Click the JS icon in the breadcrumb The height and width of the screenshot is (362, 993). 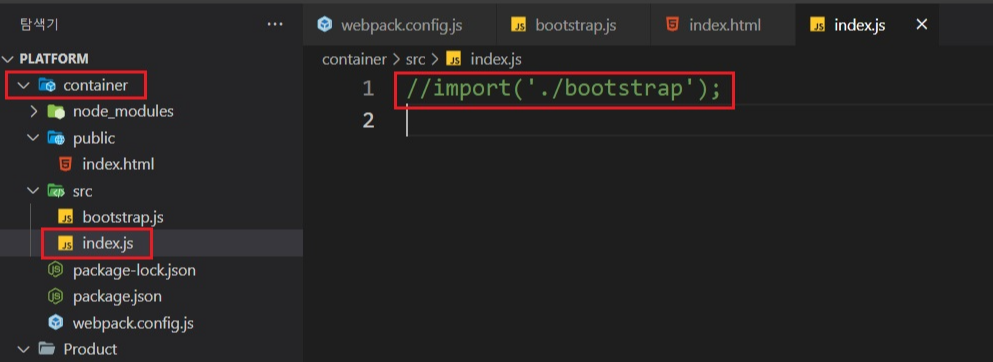click(453, 59)
